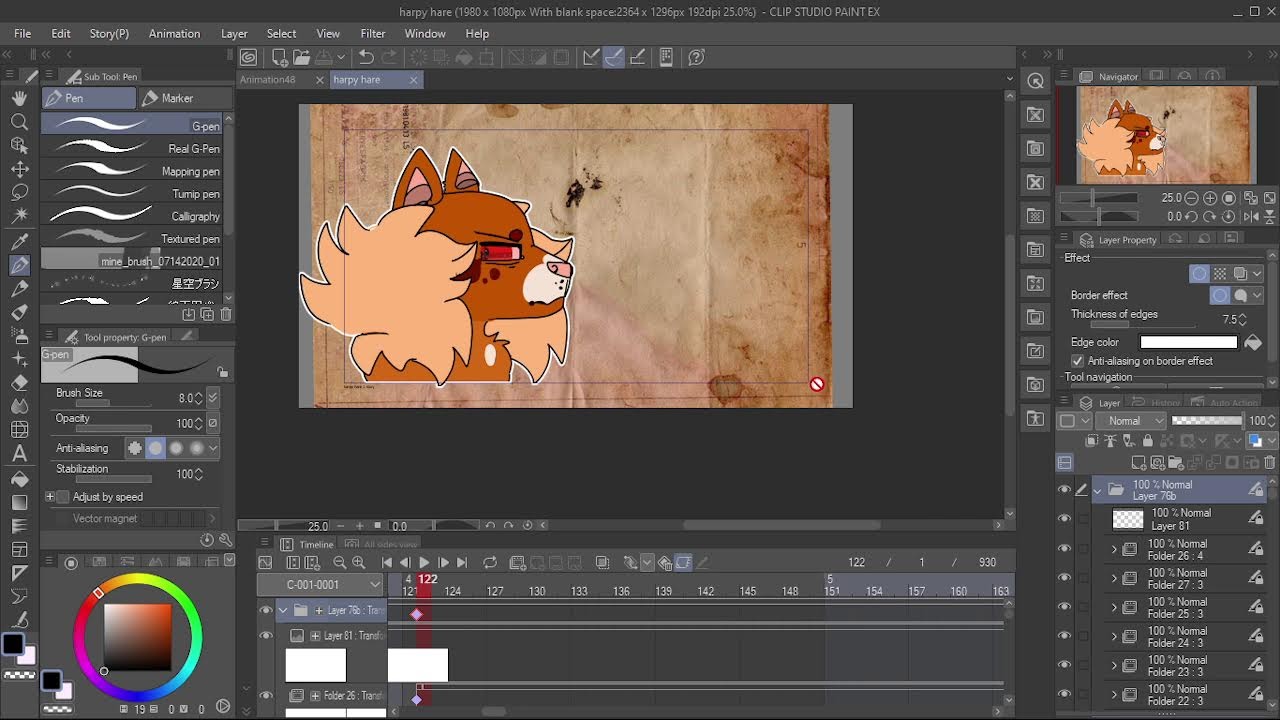Hide the Layer 81 layer
The height and width of the screenshot is (720, 1280).
1064,519
